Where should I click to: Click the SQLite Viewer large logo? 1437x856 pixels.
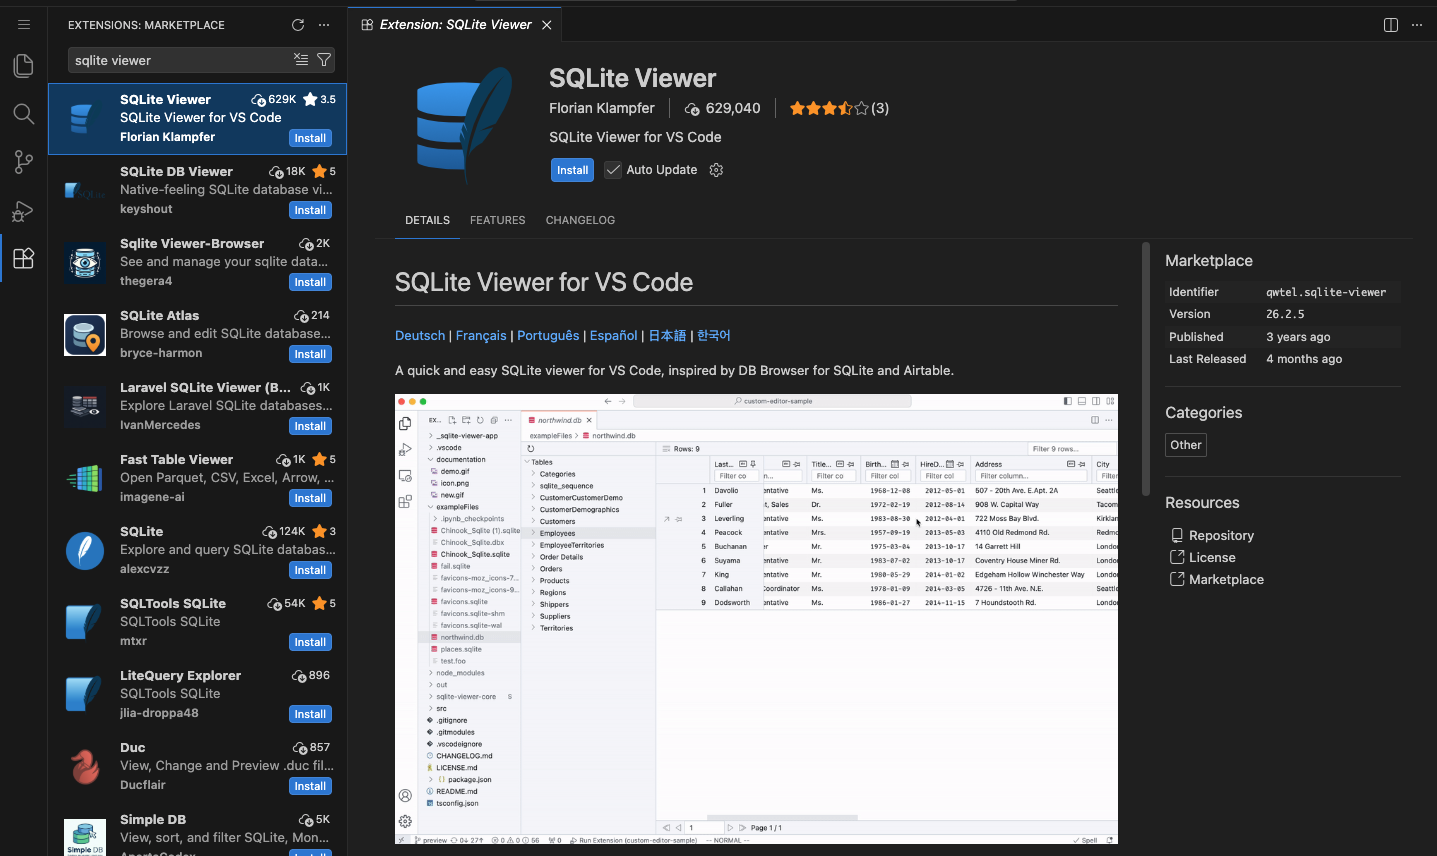(463, 126)
